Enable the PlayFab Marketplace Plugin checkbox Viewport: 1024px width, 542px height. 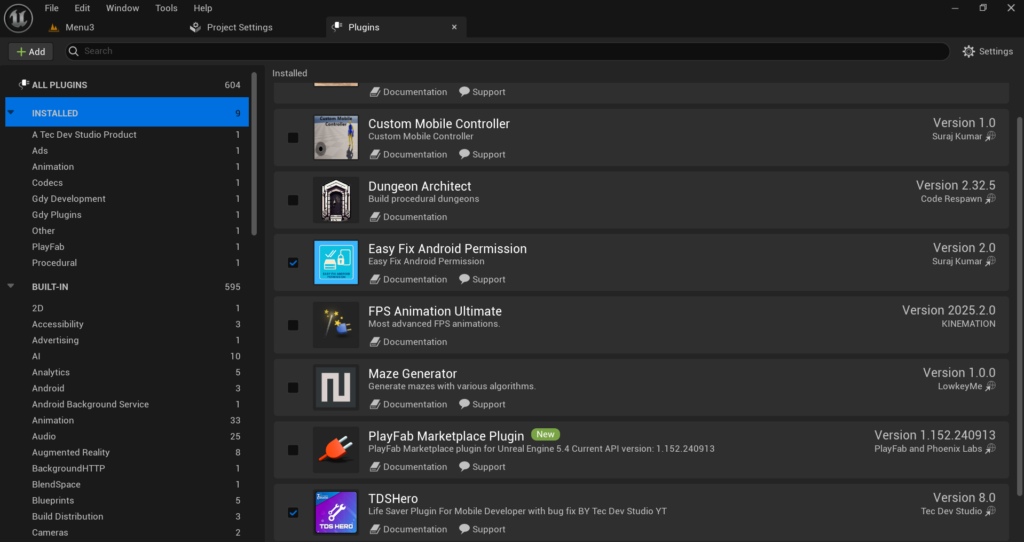point(293,450)
